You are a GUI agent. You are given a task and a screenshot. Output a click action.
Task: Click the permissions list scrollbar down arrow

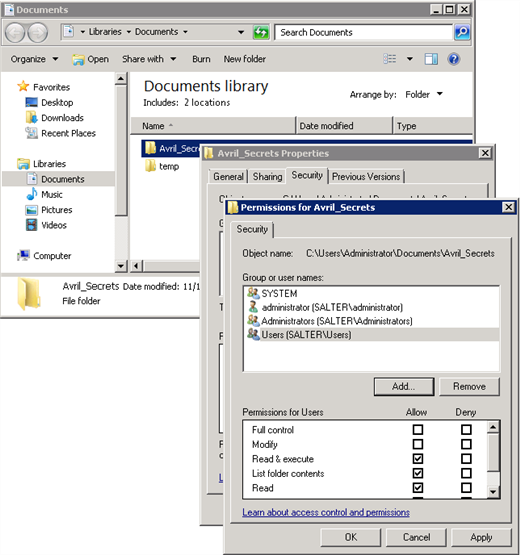pyautogui.click(x=493, y=492)
